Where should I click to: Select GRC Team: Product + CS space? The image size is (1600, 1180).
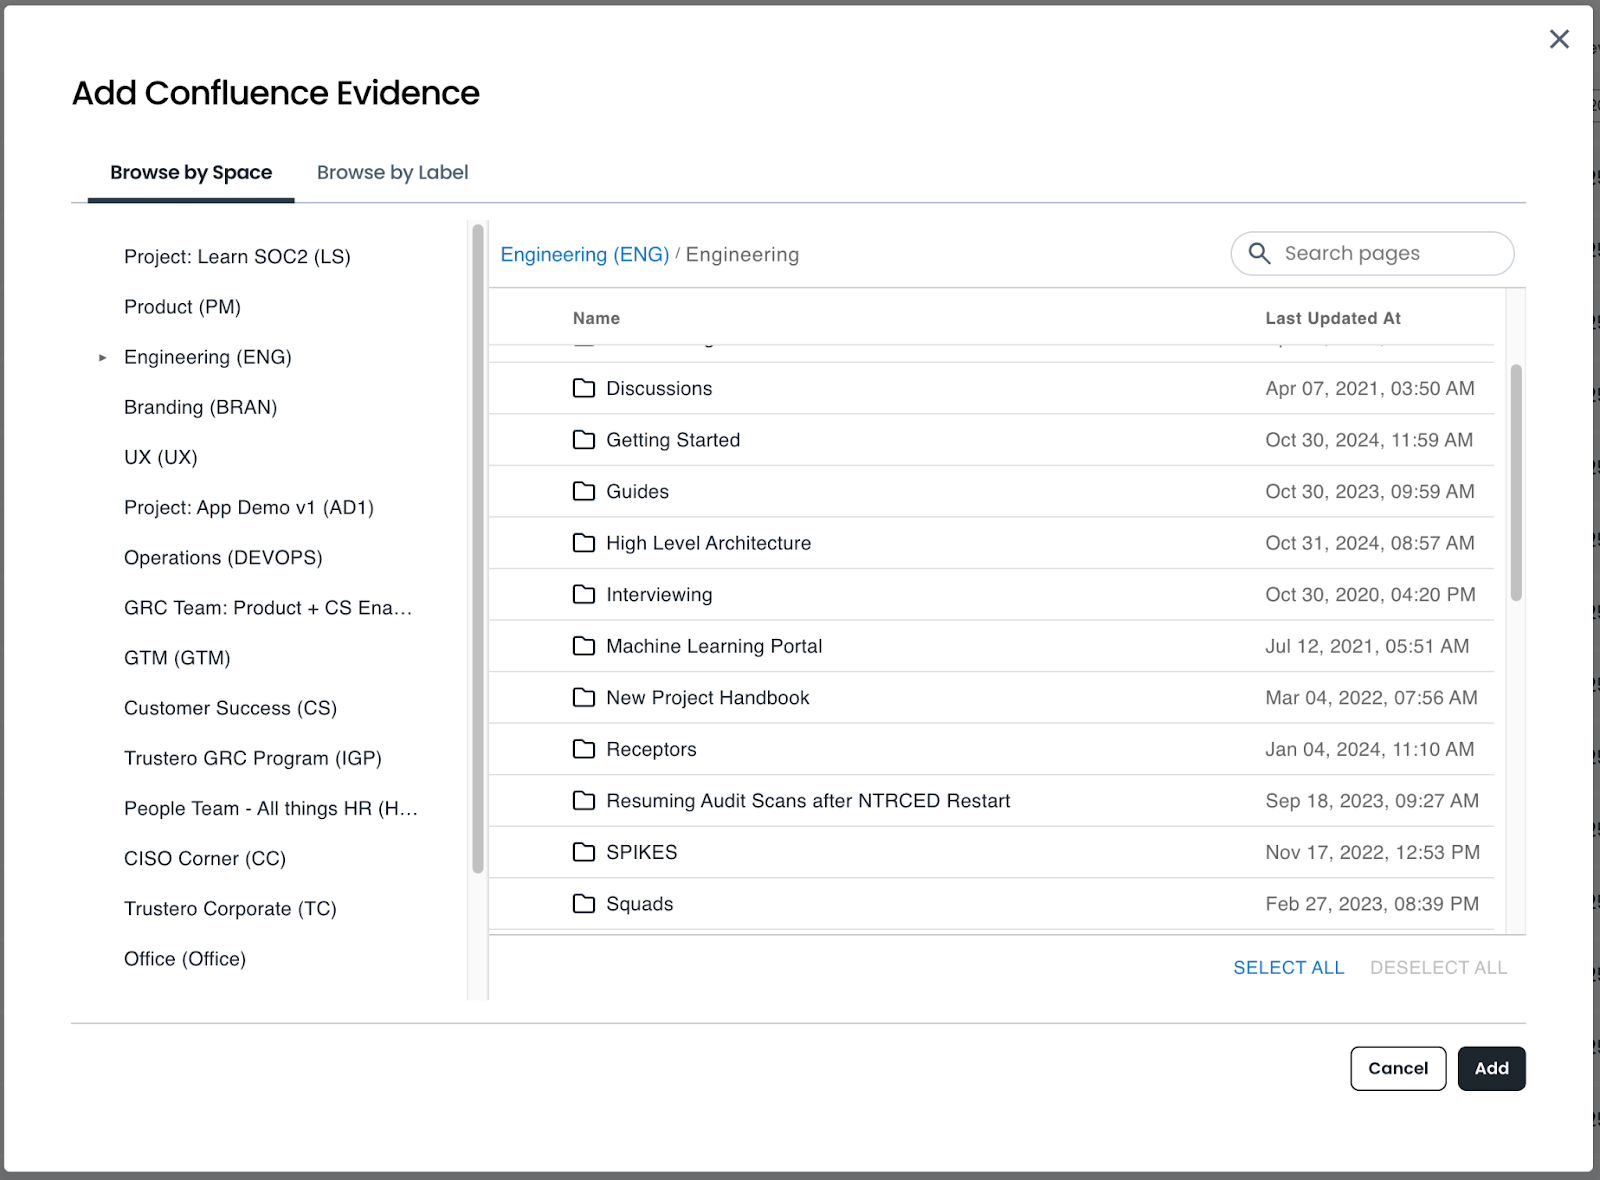(x=268, y=608)
